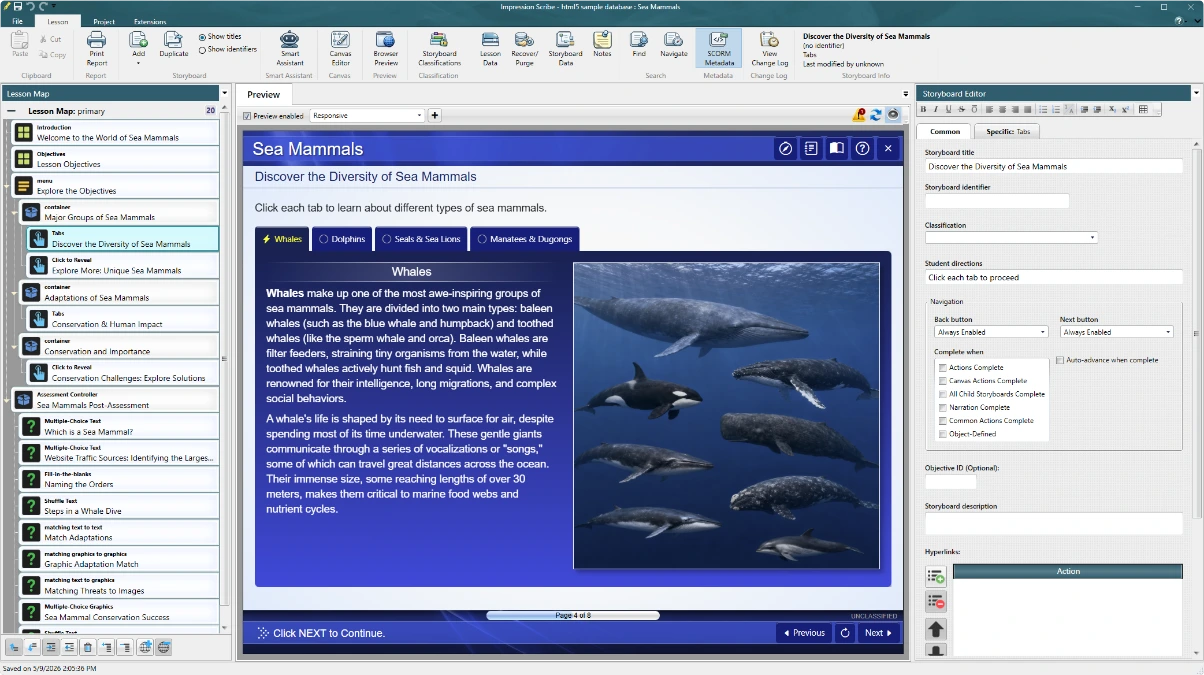
Task: Click the Recover/Purge ribbon icon
Action: click(525, 40)
